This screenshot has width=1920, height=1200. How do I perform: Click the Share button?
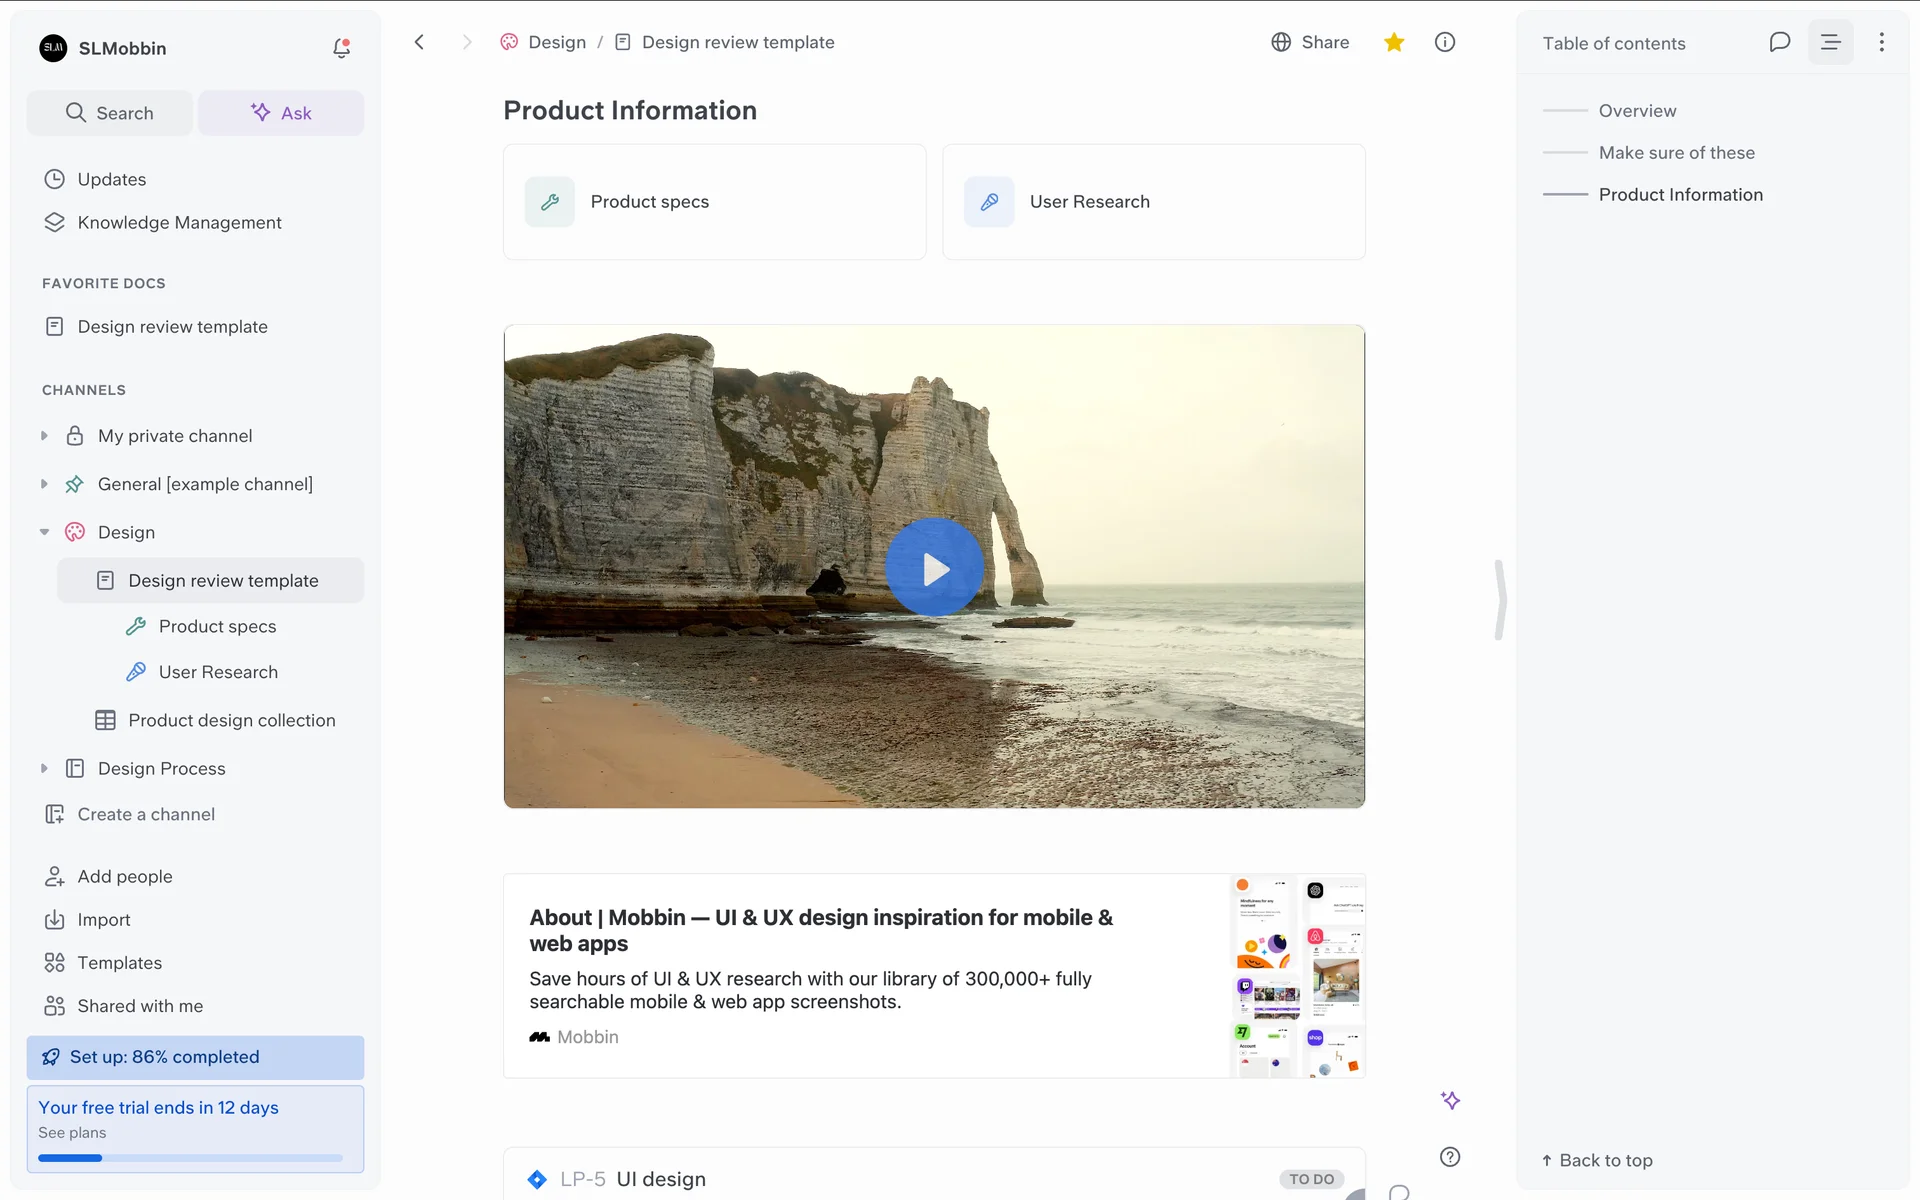(x=1310, y=42)
